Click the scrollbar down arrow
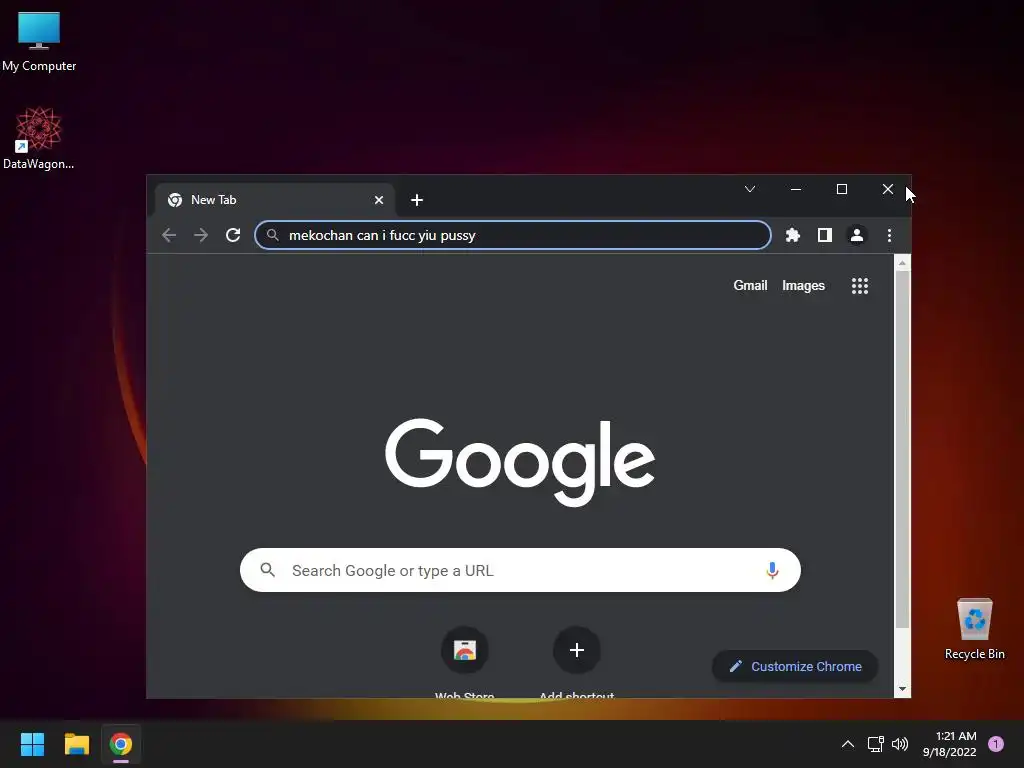This screenshot has height=768, width=1024. [x=902, y=688]
